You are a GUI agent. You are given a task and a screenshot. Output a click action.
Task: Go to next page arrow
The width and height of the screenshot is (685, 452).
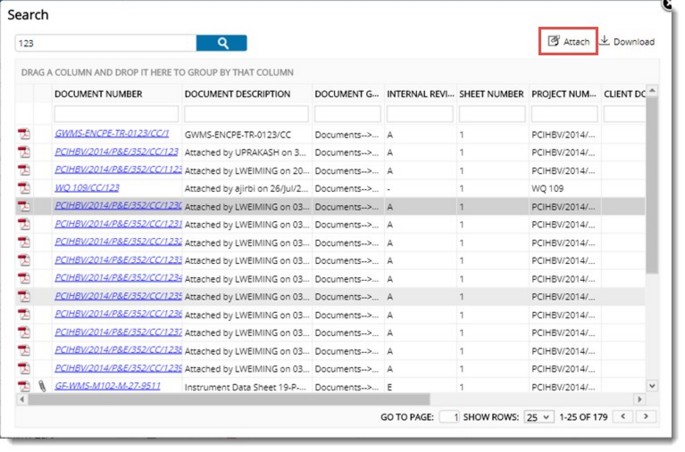pos(647,416)
